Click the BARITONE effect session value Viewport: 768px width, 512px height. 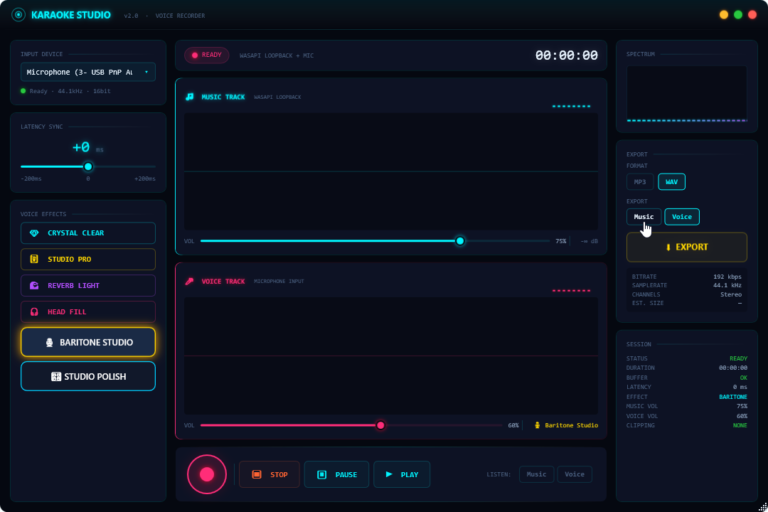733,397
